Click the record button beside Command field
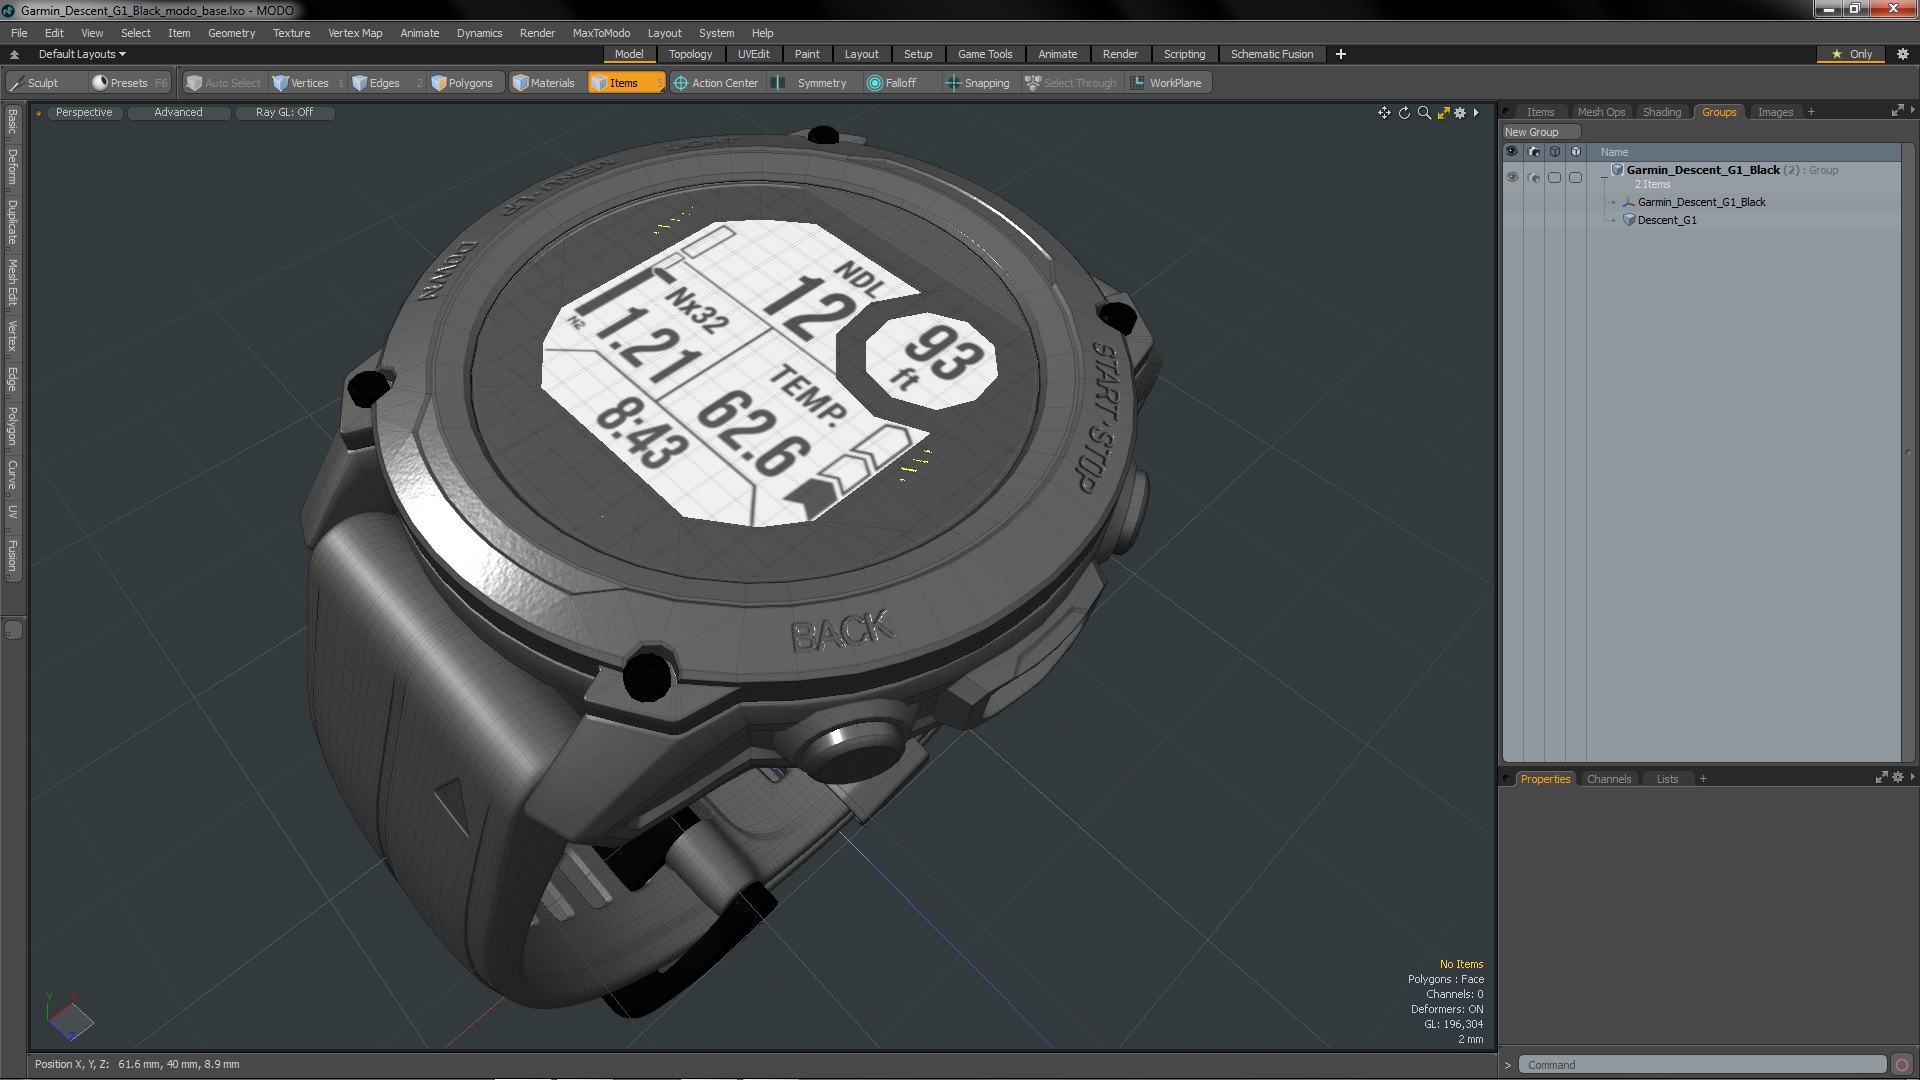 tap(1902, 1065)
